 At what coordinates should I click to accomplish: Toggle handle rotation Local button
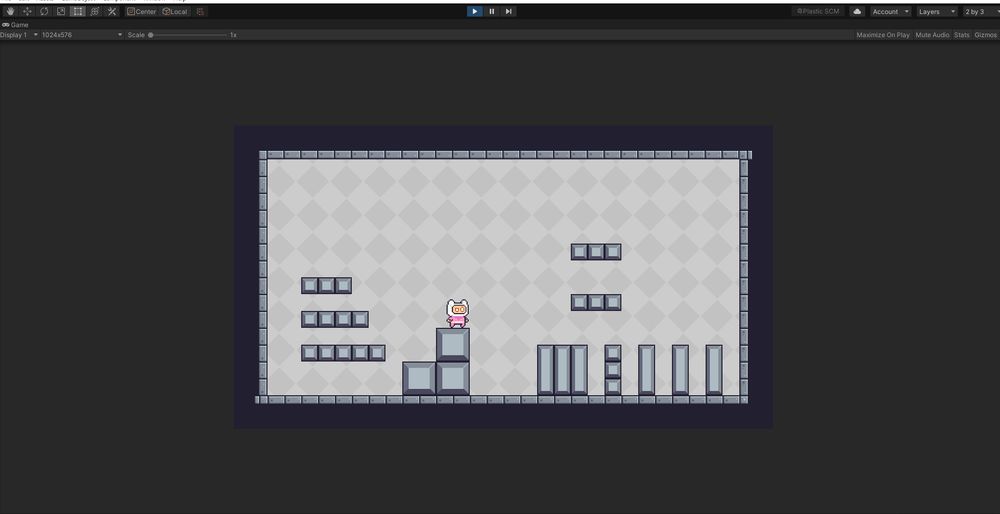tap(175, 11)
